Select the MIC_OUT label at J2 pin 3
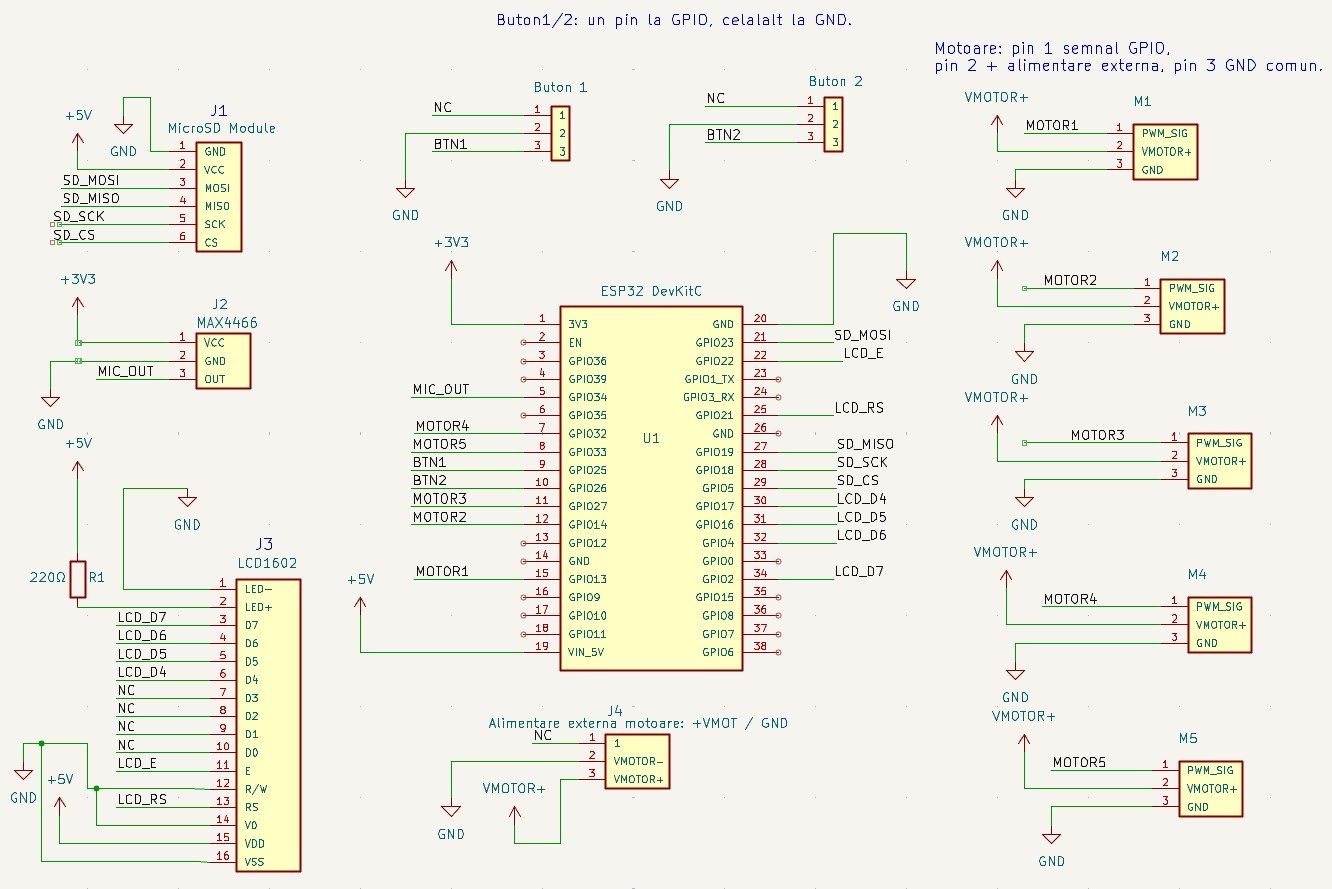The image size is (1332, 889). (126, 371)
